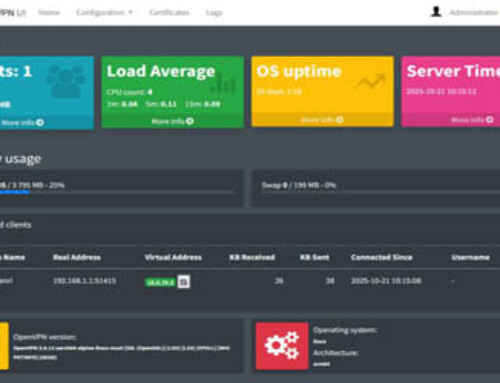Click the KB Sent value 38
Viewport: 500px width, 383px height.
pyautogui.click(x=330, y=281)
